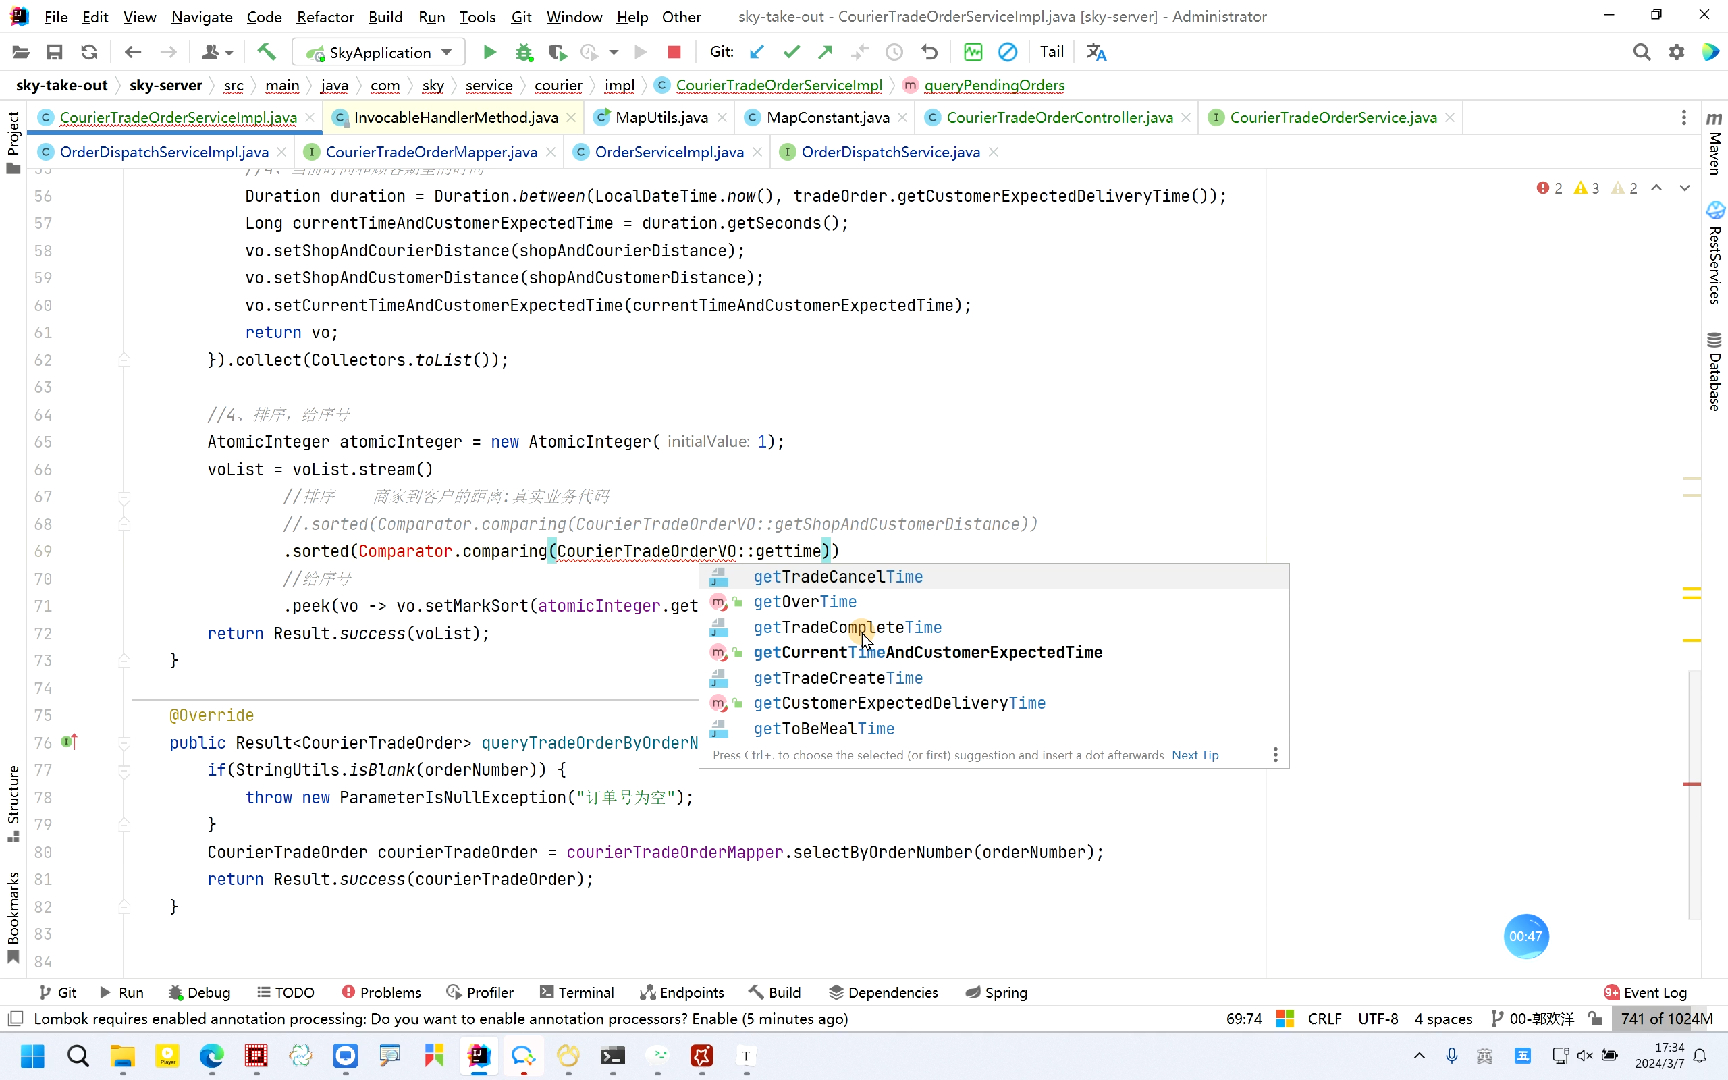Switch to MapUtils.java tab
This screenshot has height=1080, width=1728.
660,118
